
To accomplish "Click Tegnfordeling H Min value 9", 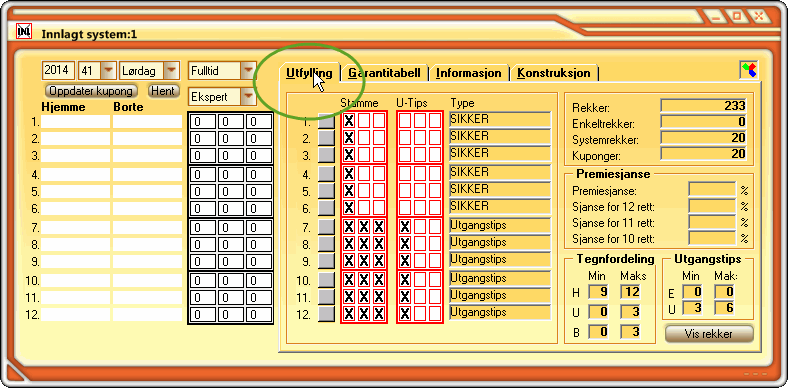I will tap(599, 292).
